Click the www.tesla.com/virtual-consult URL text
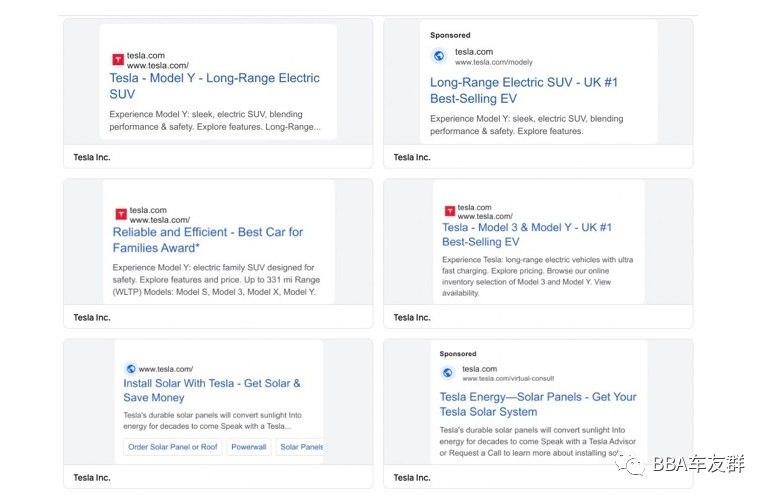Image resolution: width=769 pixels, height=497 pixels. (x=508, y=379)
